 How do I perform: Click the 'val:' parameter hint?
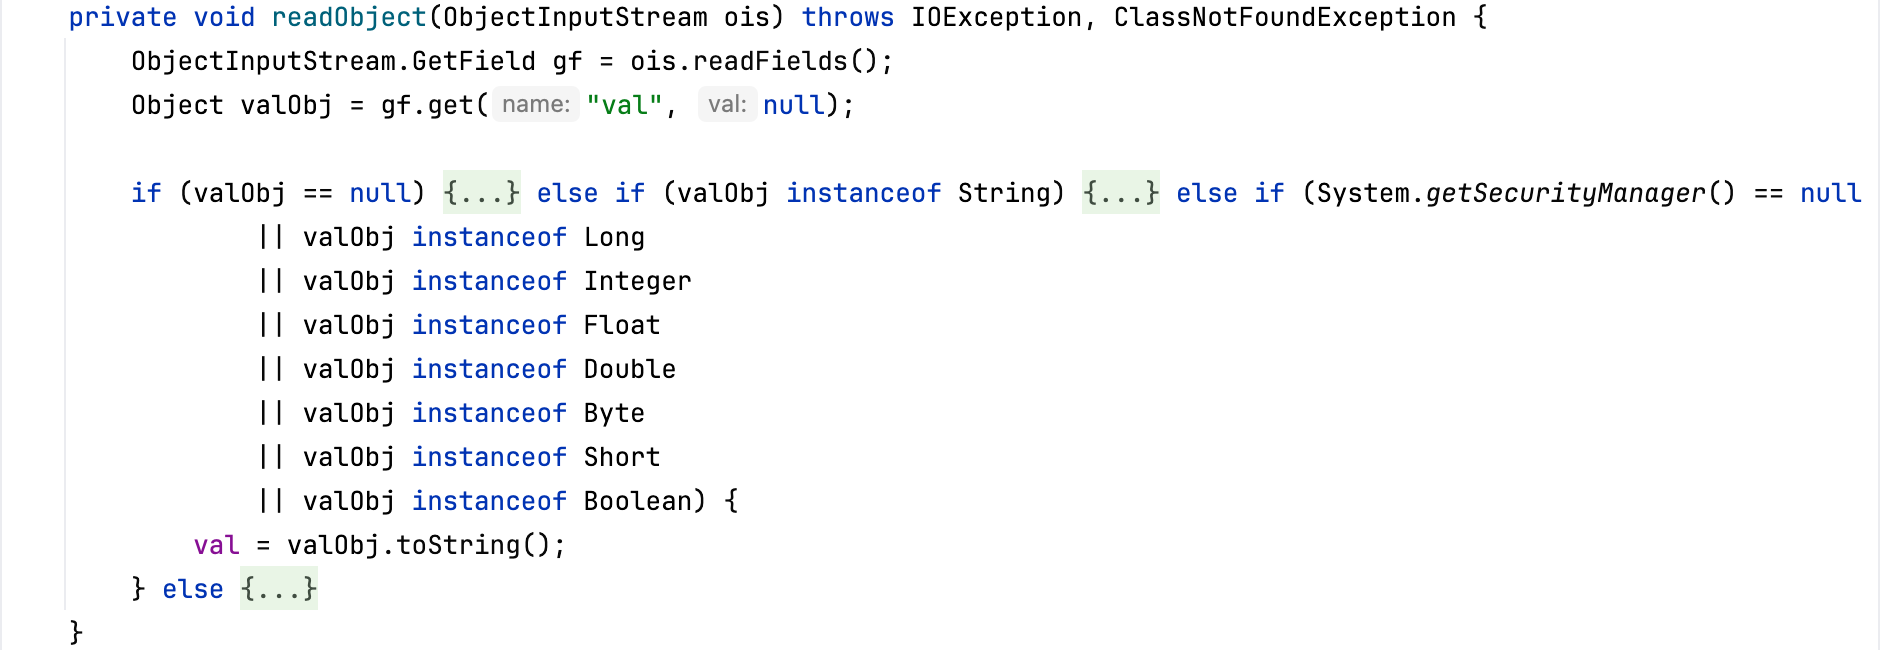727,104
